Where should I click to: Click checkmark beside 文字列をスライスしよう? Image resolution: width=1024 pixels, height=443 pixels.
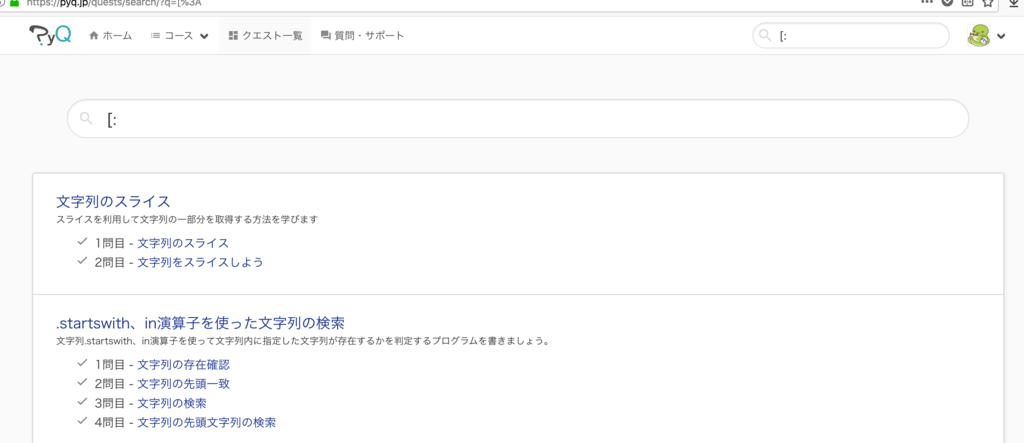click(82, 261)
